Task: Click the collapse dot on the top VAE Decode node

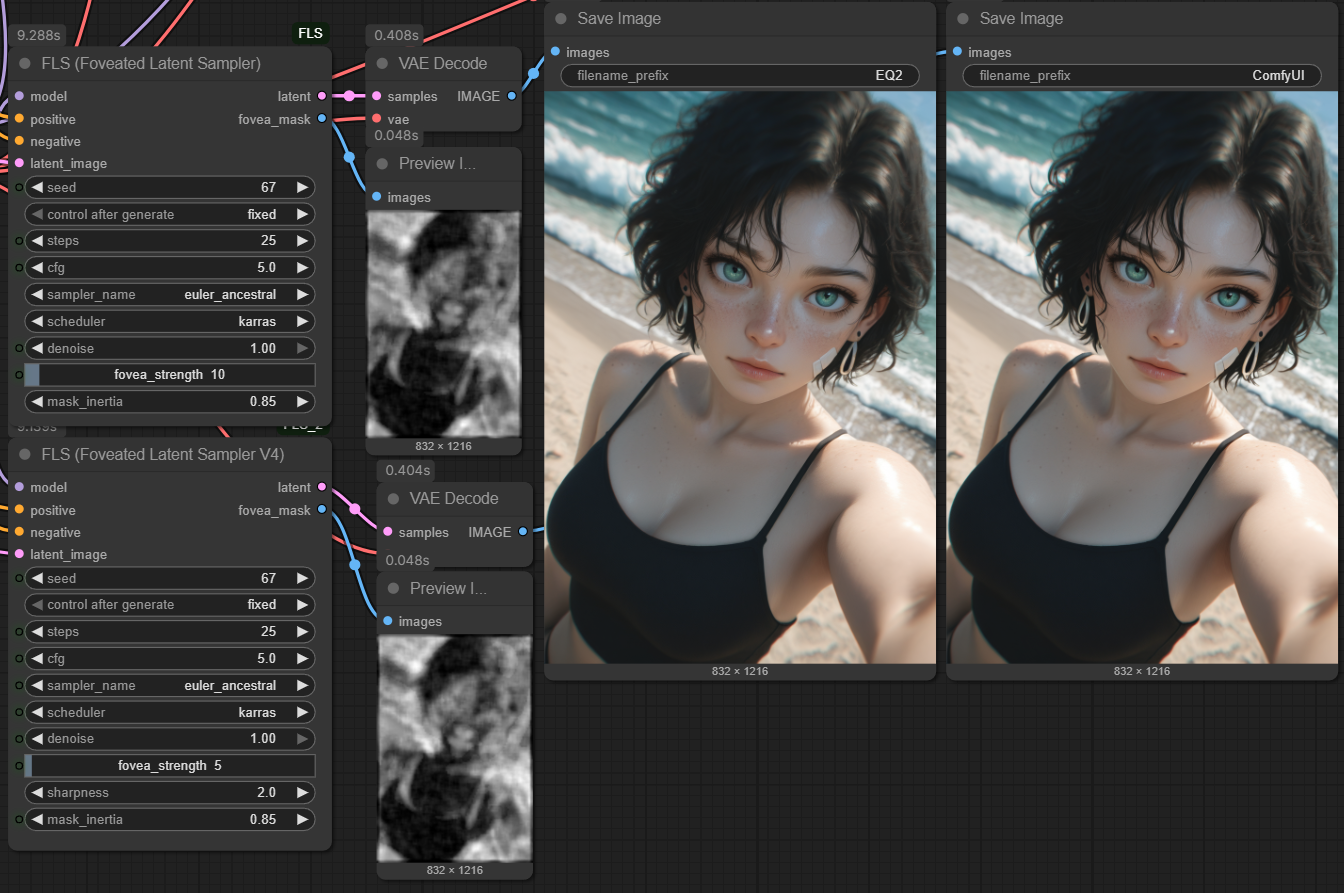Action: [382, 64]
